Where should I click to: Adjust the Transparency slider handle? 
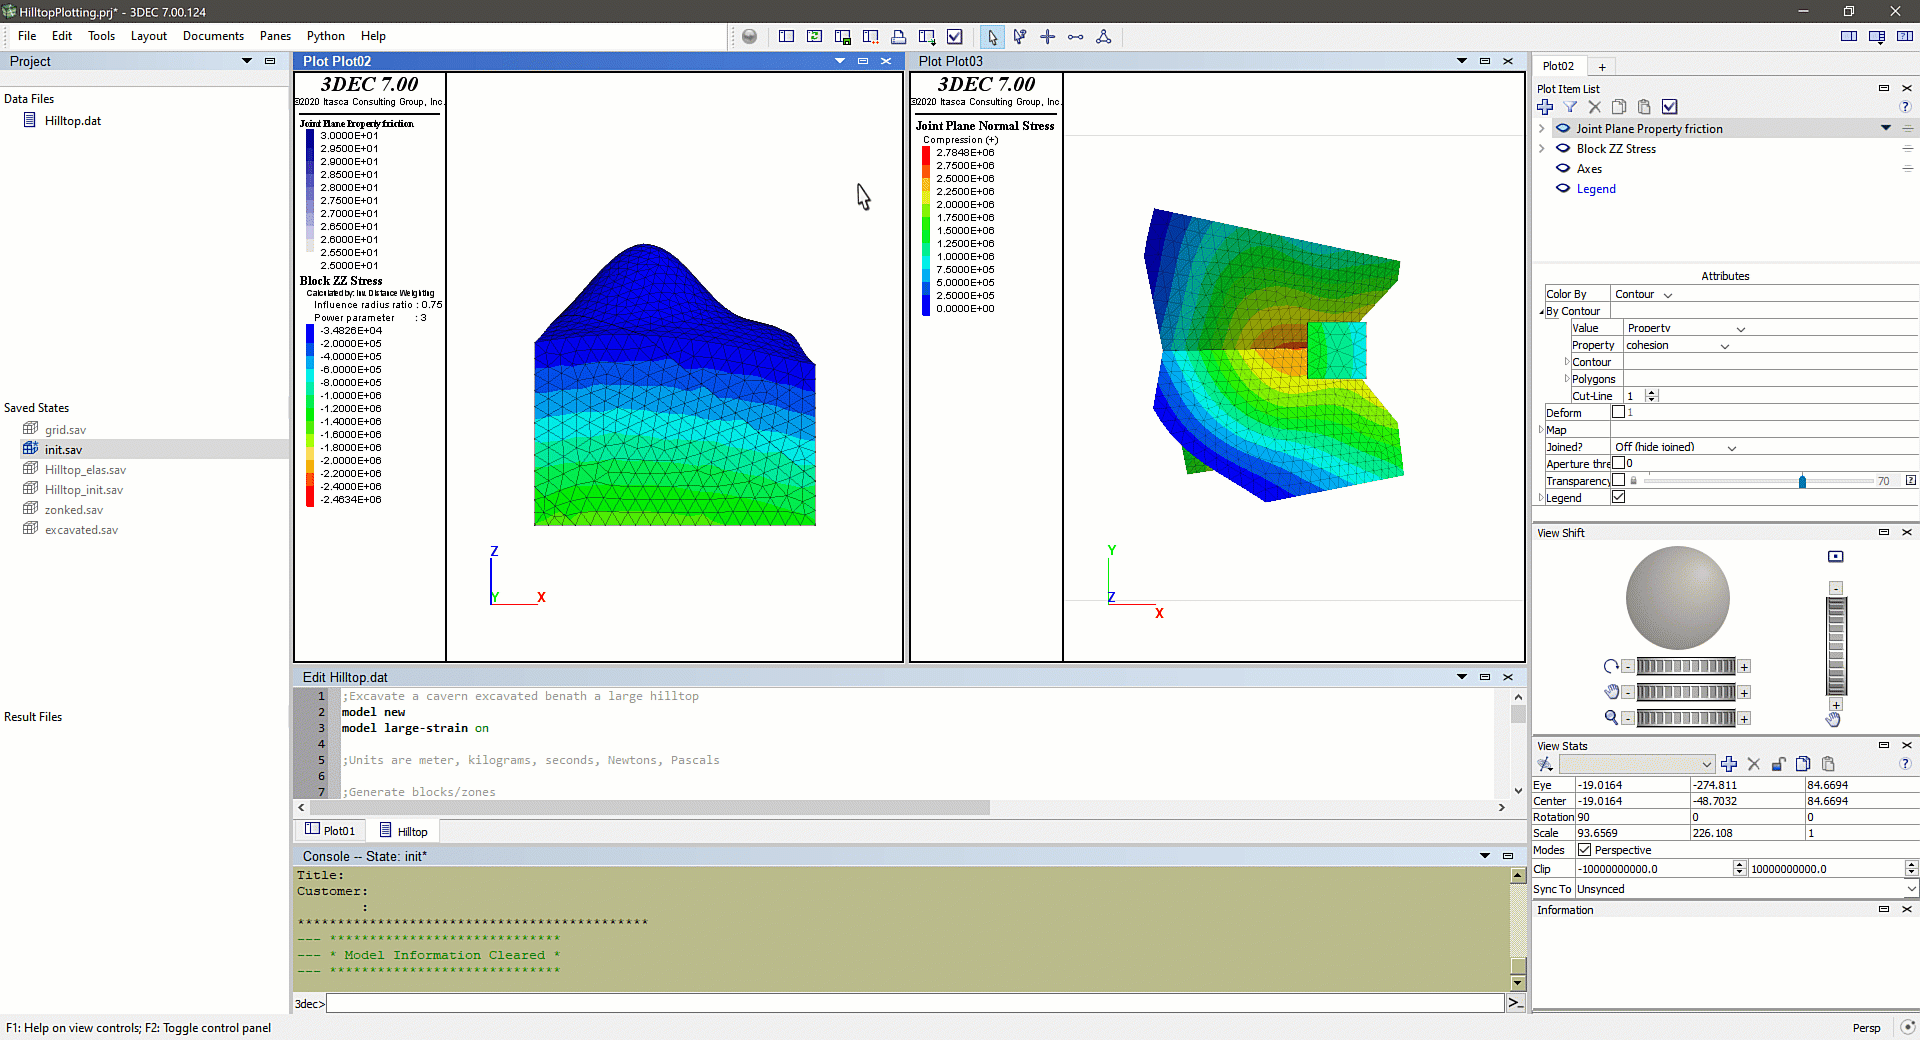1802,481
